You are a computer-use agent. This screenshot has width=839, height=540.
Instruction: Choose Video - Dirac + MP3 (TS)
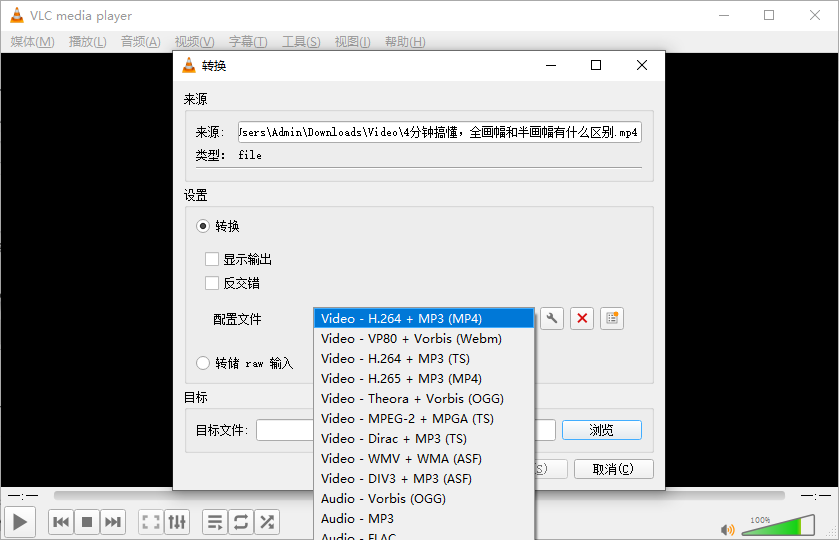click(x=424, y=438)
